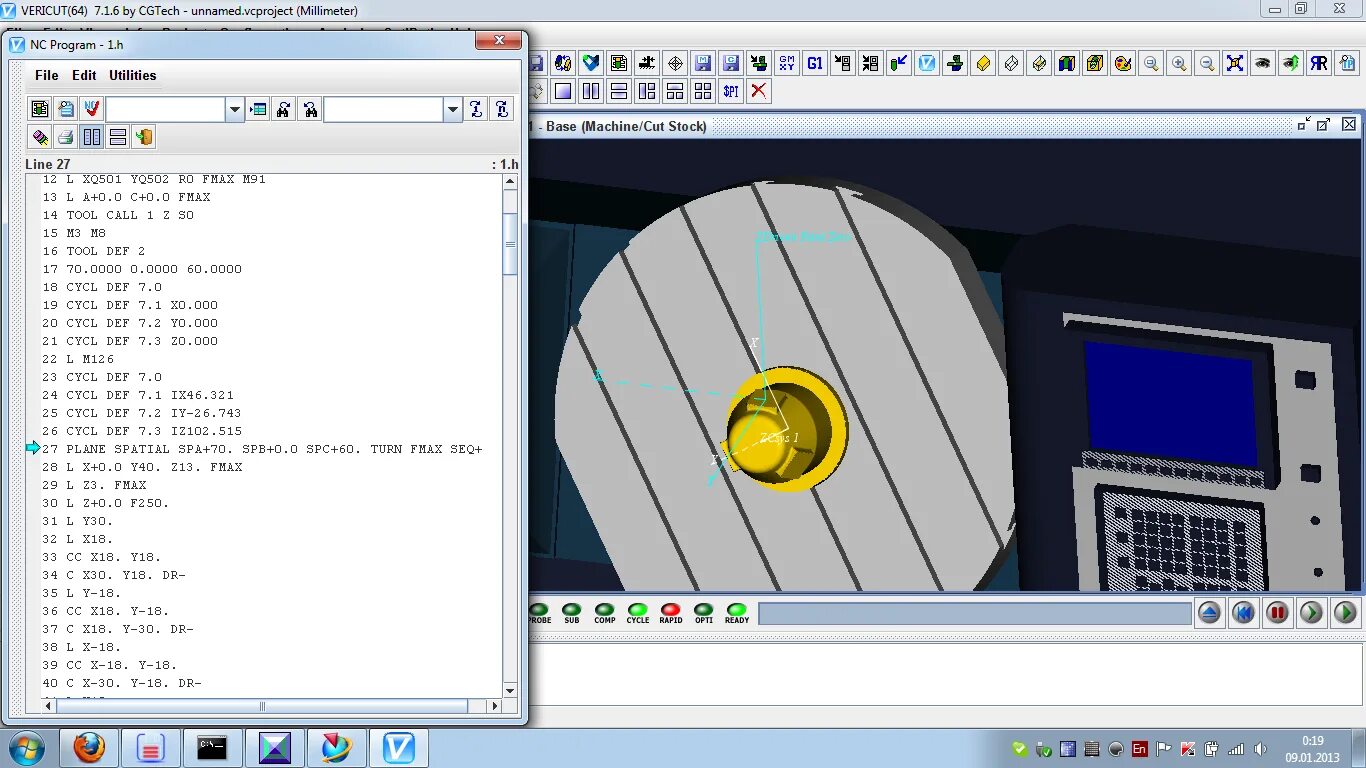This screenshot has width=1366, height=768.
Task: Click the play to end button
Action: (1345, 613)
